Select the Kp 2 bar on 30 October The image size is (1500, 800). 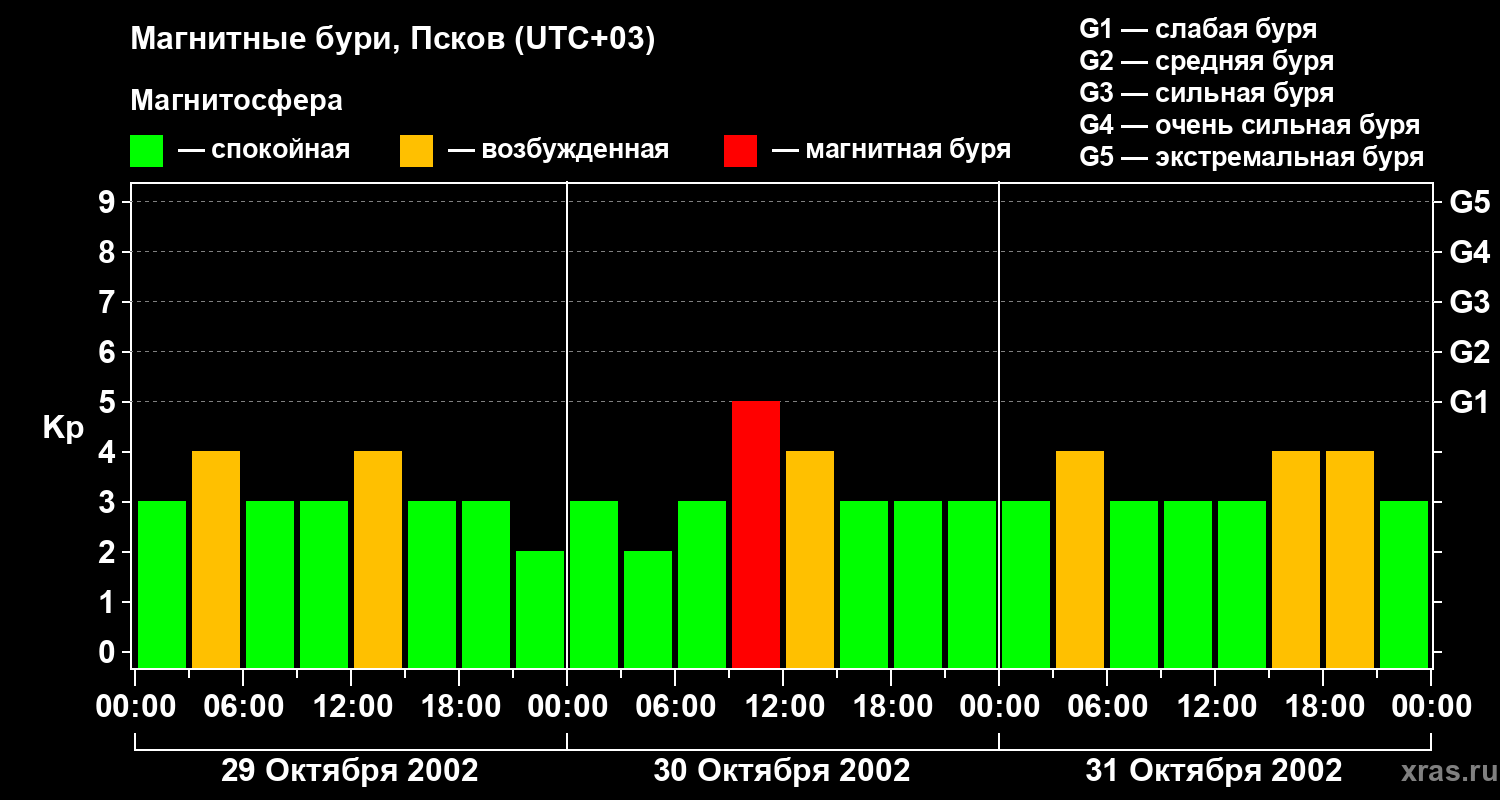coord(648,609)
